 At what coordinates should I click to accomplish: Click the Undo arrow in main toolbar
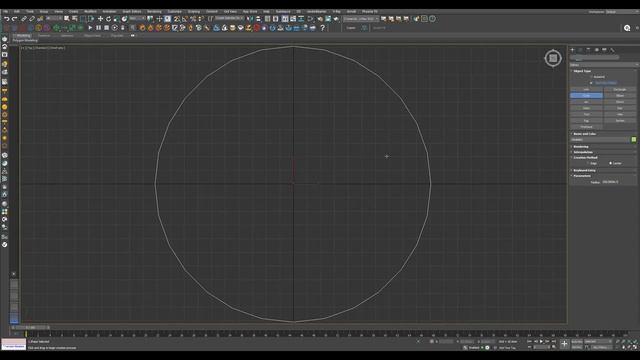7,18
